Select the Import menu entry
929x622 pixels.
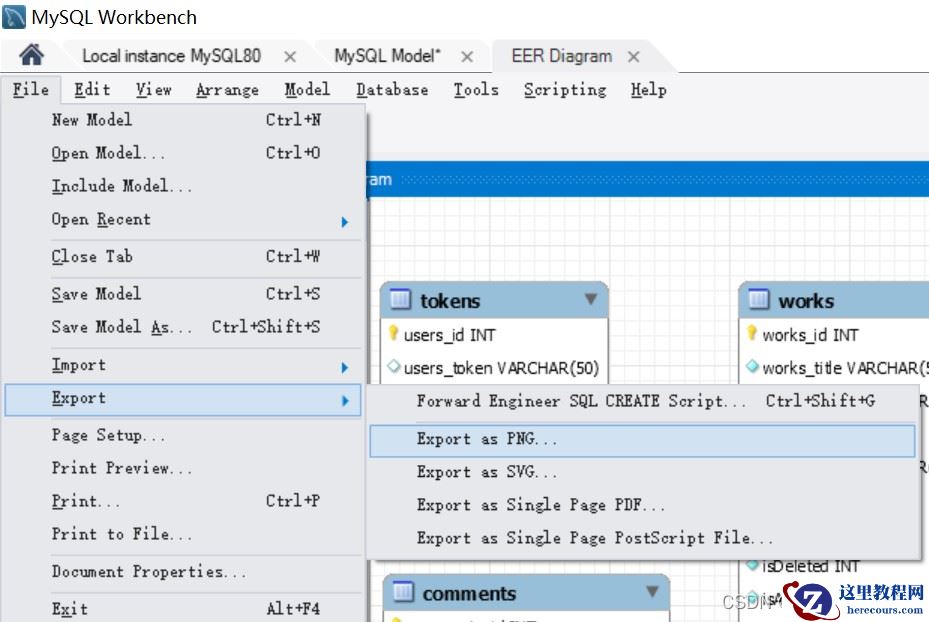183,365
